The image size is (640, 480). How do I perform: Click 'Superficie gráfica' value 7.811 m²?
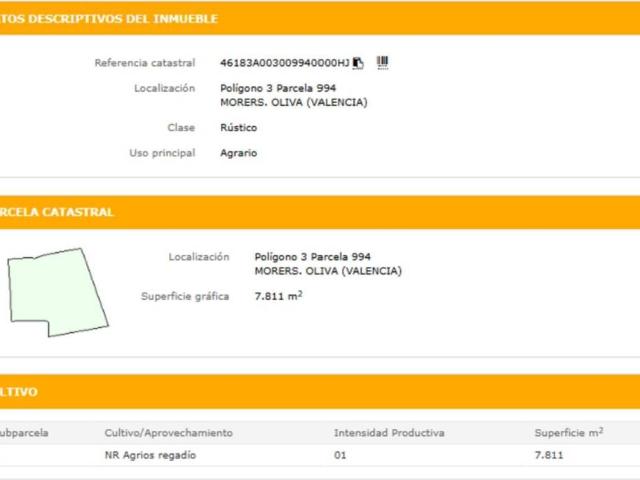pos(278,296)
